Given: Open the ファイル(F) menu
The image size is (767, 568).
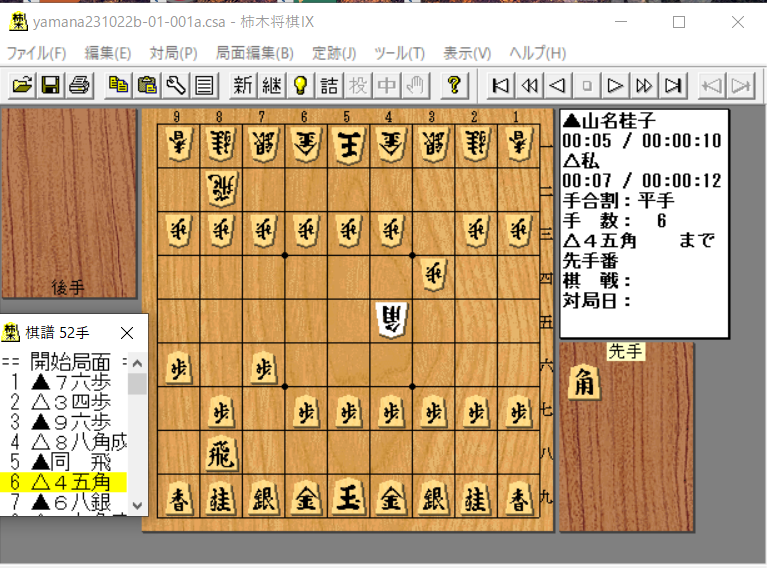Looking at the screenshot, I should click(37, 53).
